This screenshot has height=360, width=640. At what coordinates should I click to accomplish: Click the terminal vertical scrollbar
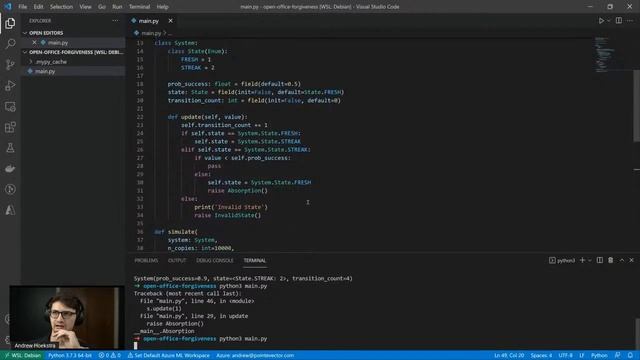638,333
